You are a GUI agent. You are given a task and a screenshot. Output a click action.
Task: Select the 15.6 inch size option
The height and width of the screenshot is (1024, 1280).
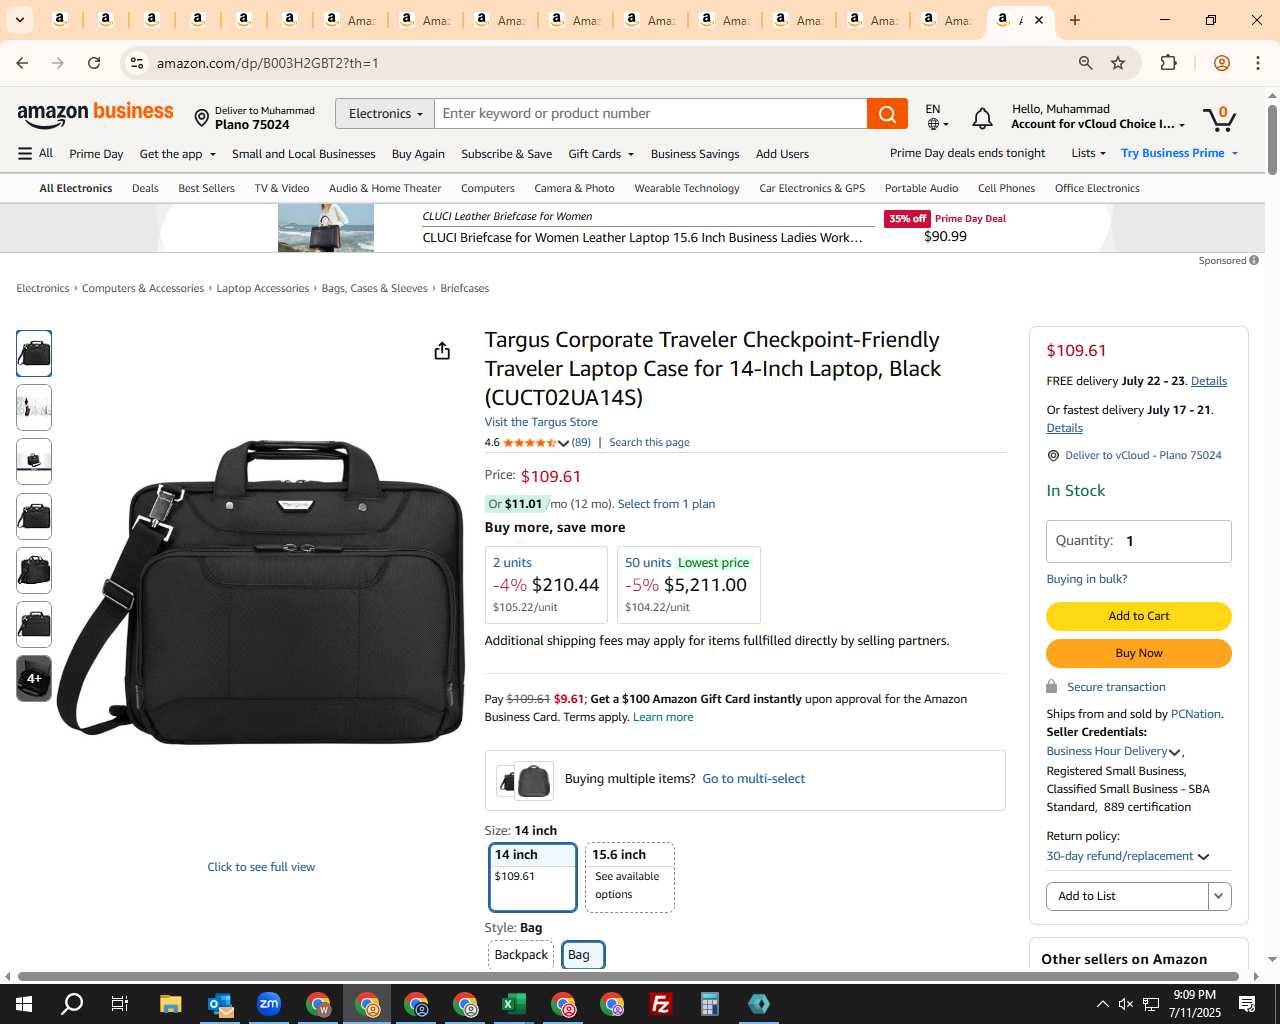pos(629,877)
